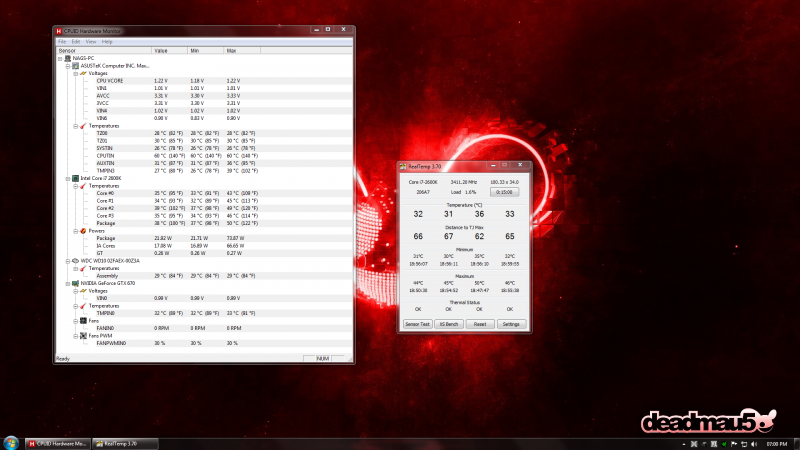Show hidden tray icons arrow
The image size is (800, 450).
[x=684, y=444]
